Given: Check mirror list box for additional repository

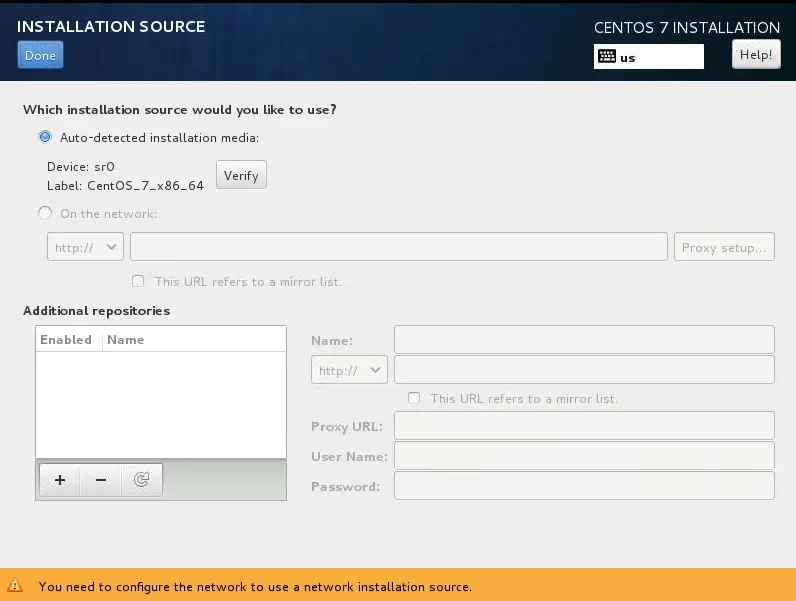Looking at the screenshot, I should click(414, 398).
